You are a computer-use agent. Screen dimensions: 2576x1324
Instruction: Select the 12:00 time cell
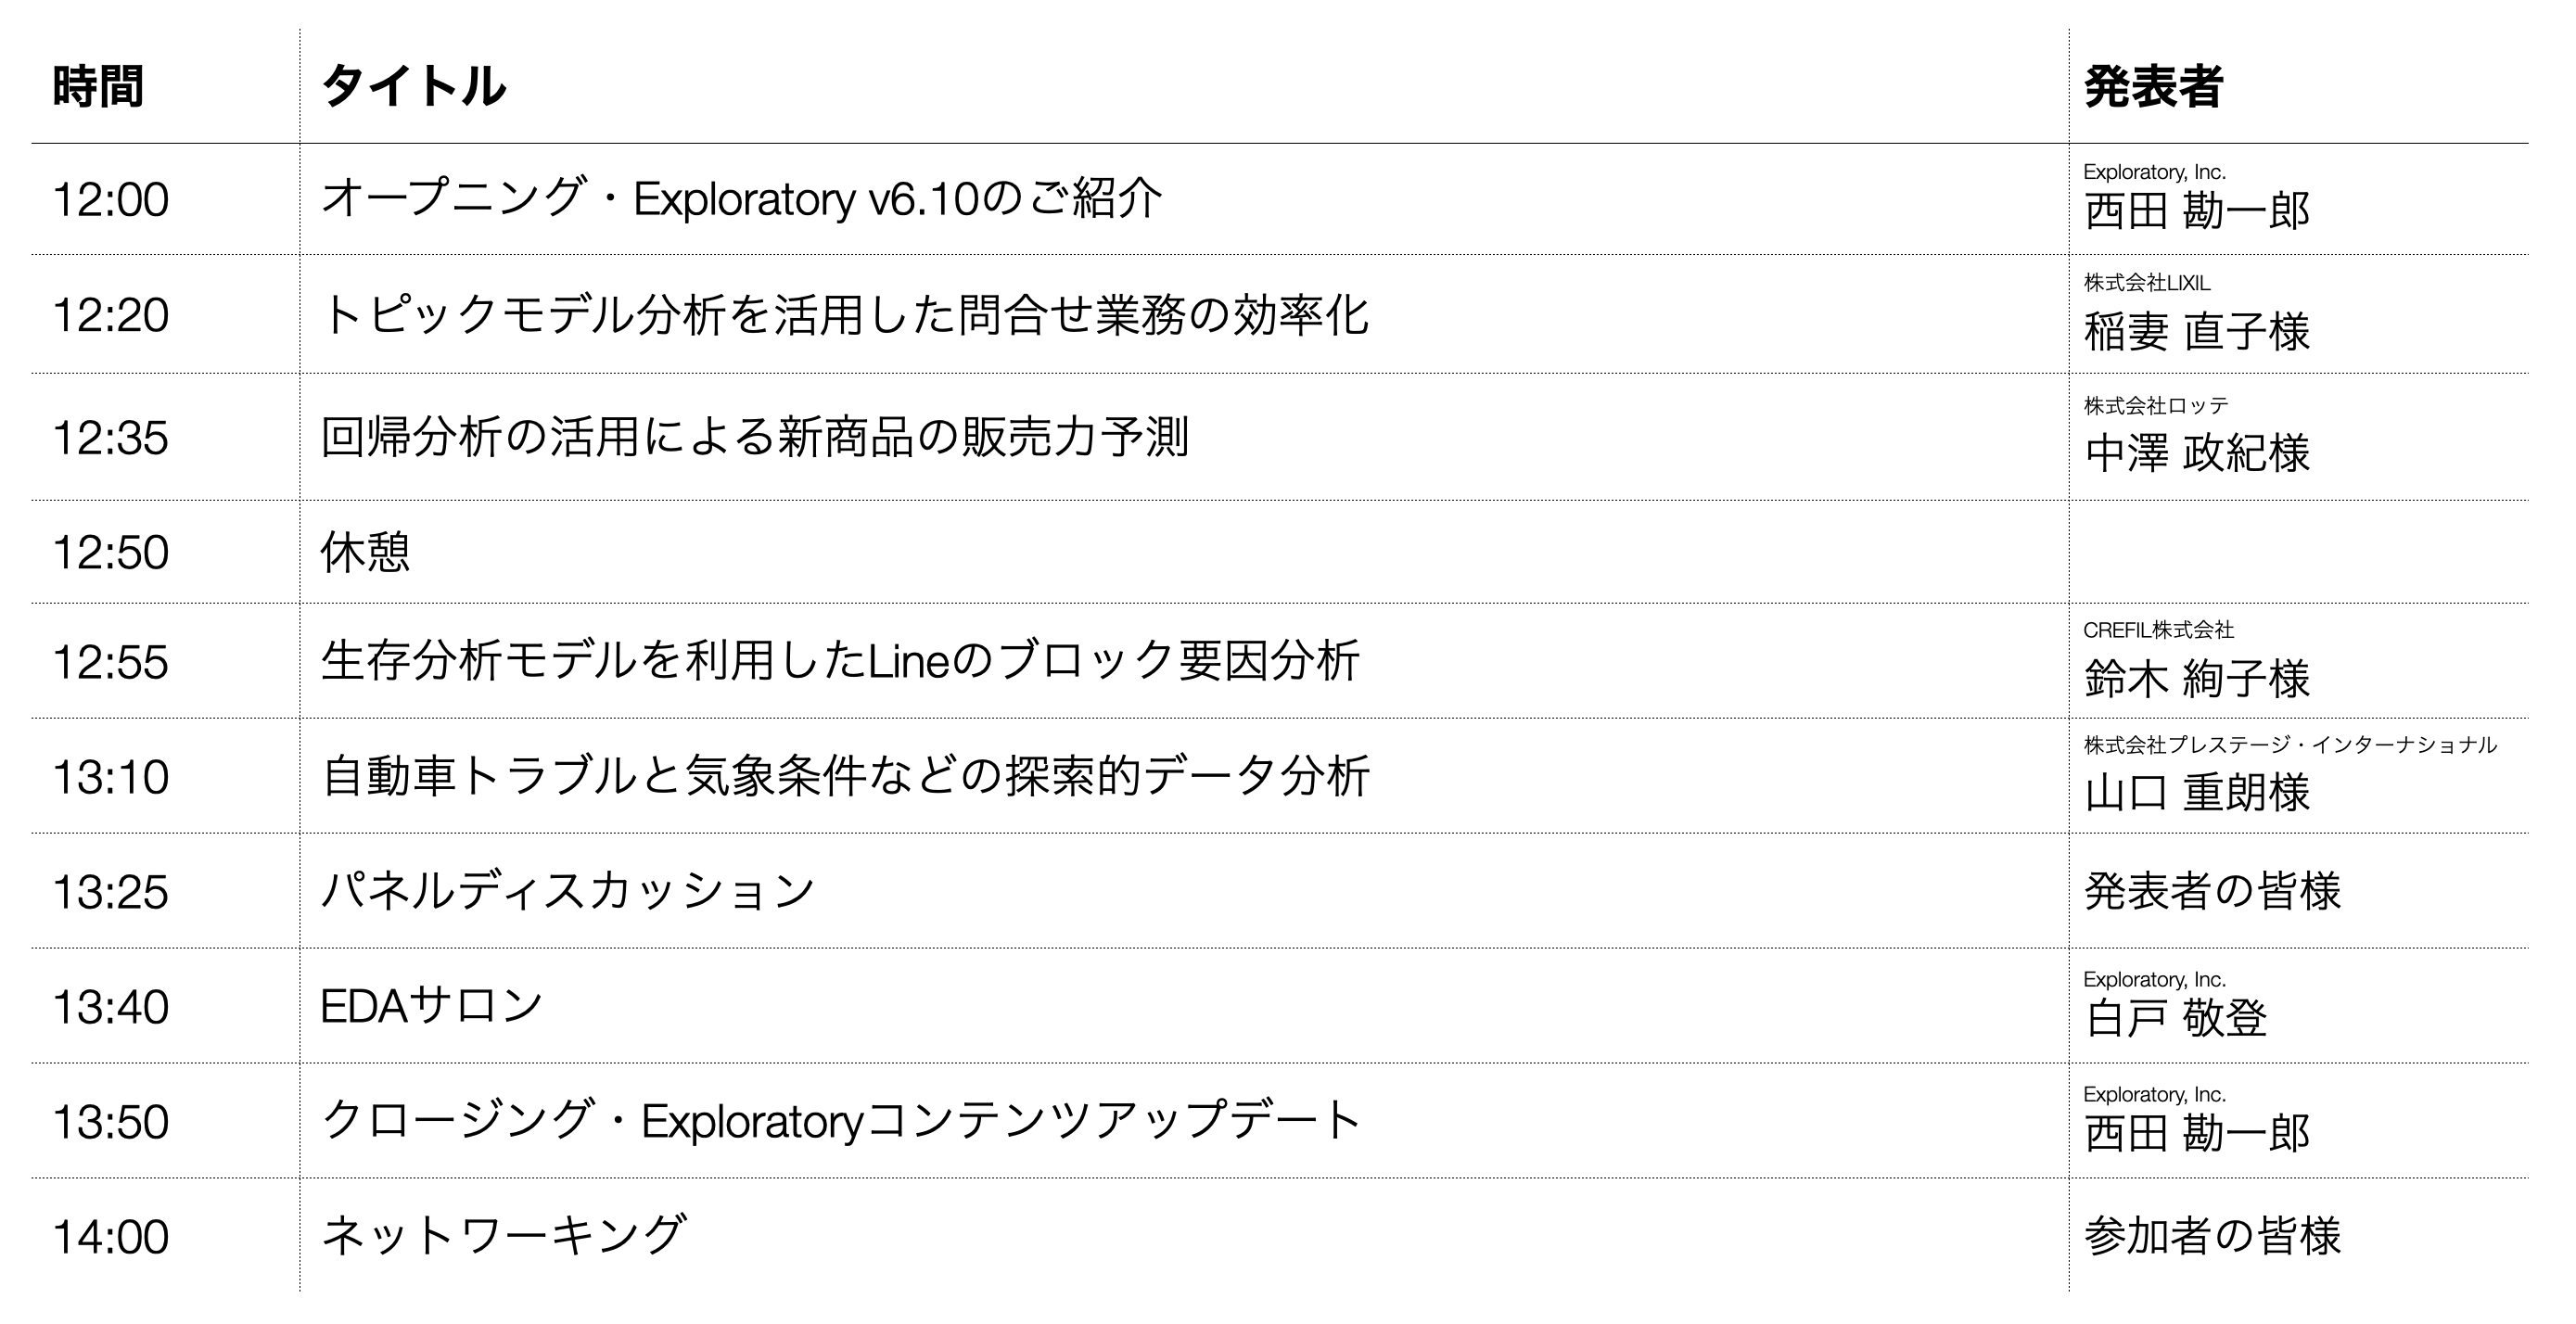click(110, 199)
